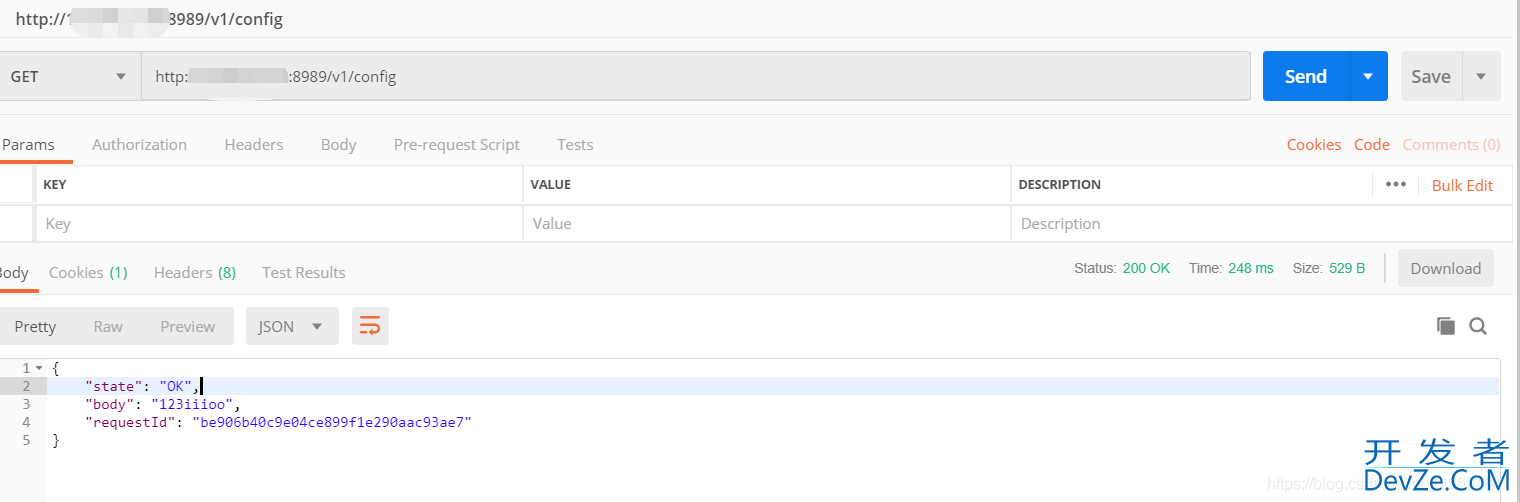Viewport: 1520px width, 502px height.
Task: Click the Bulk Edit link
Action: pyautogui.click(x=1462, y=185)
